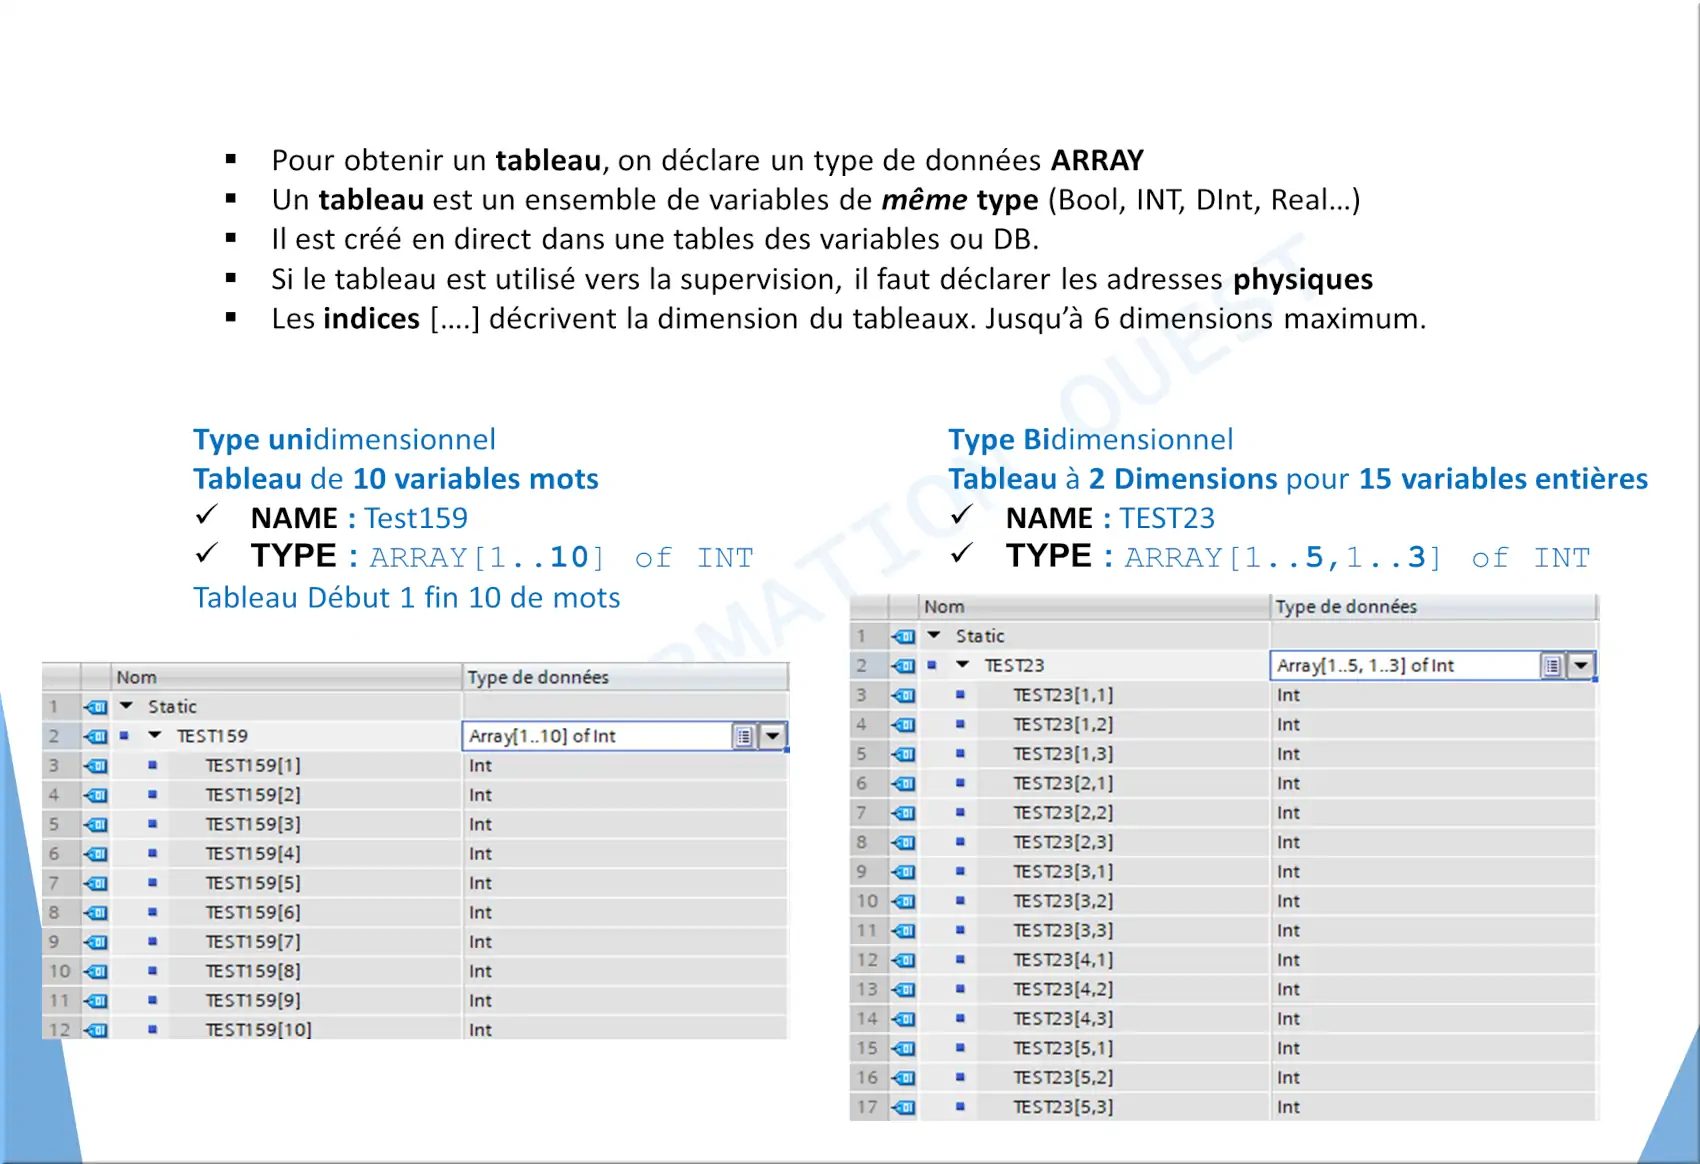1700x1164 pixels.
Task: Select the TEST159[7] element name
Action: coord(253,941)
